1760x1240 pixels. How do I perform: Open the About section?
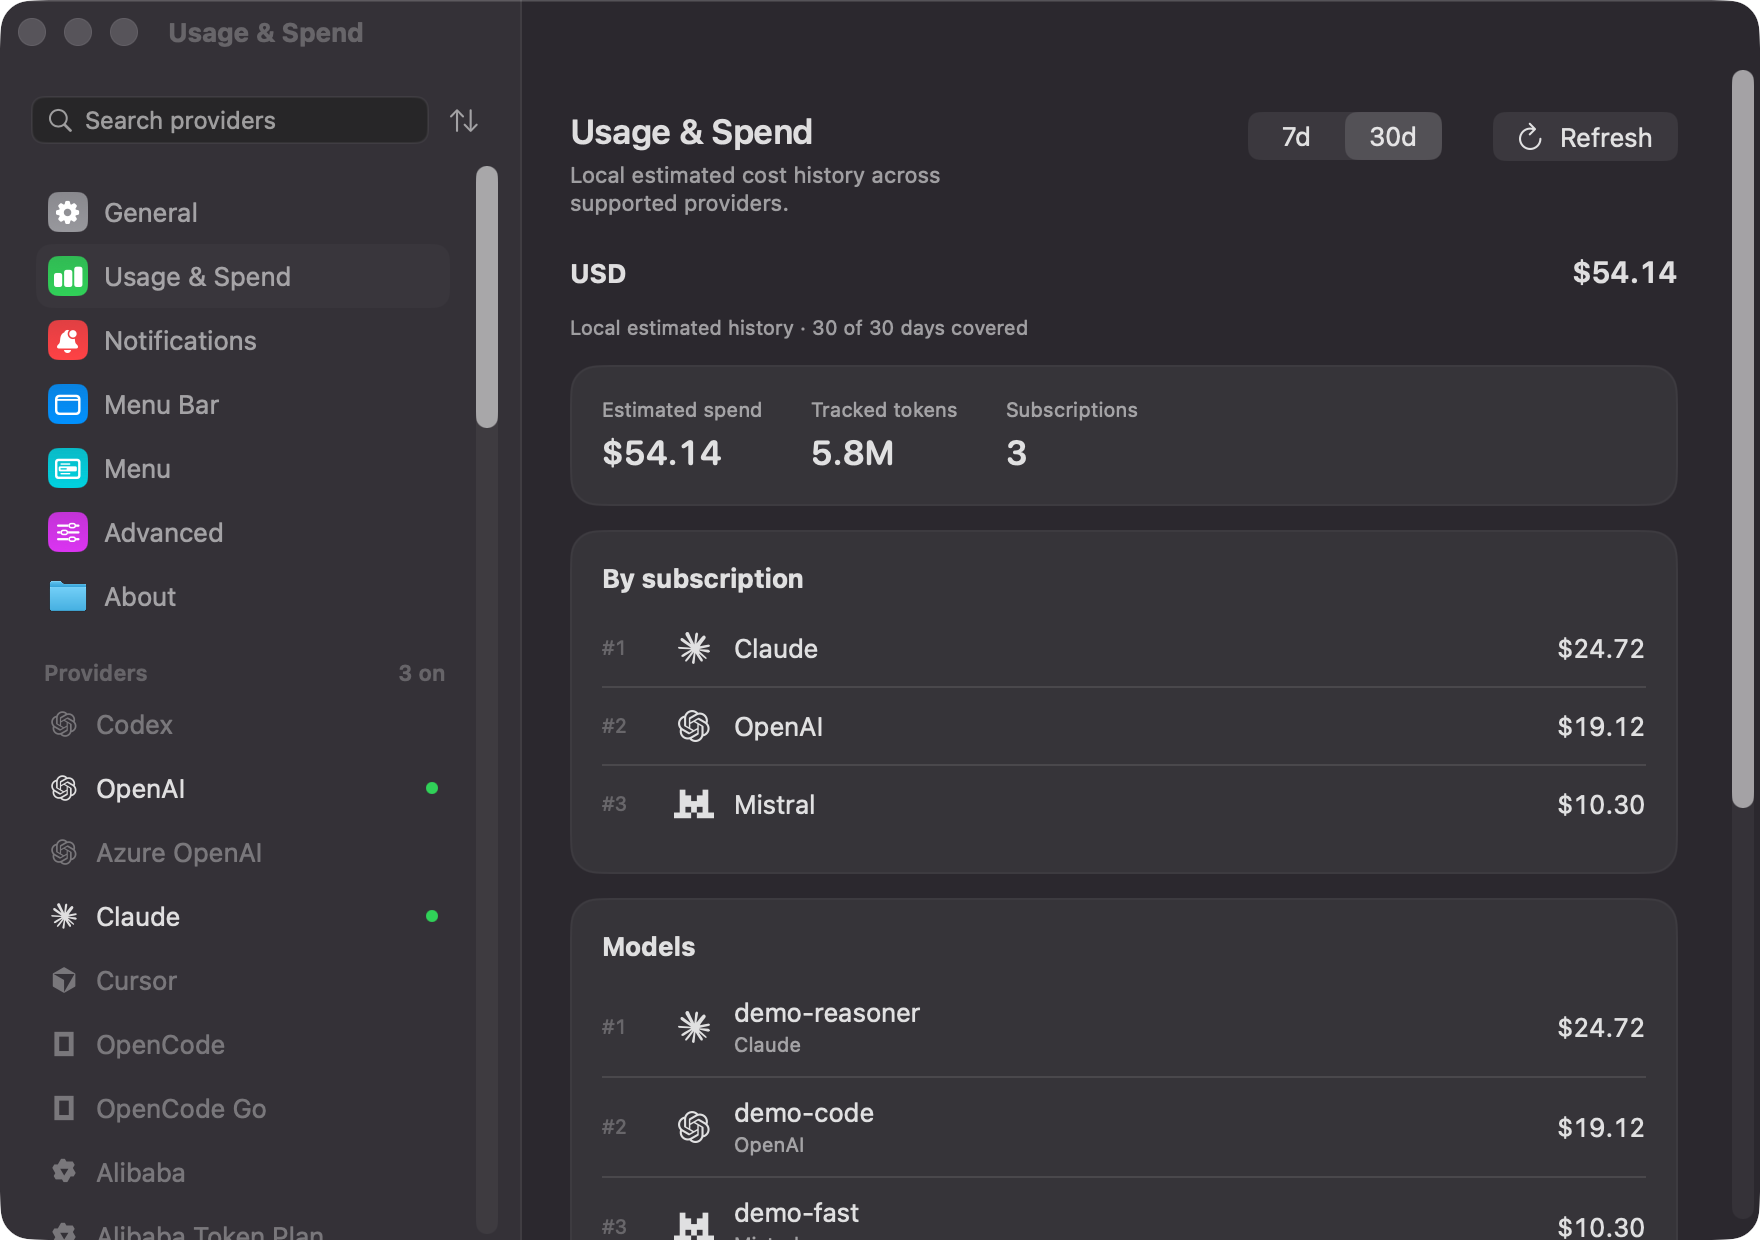[242, 596]
